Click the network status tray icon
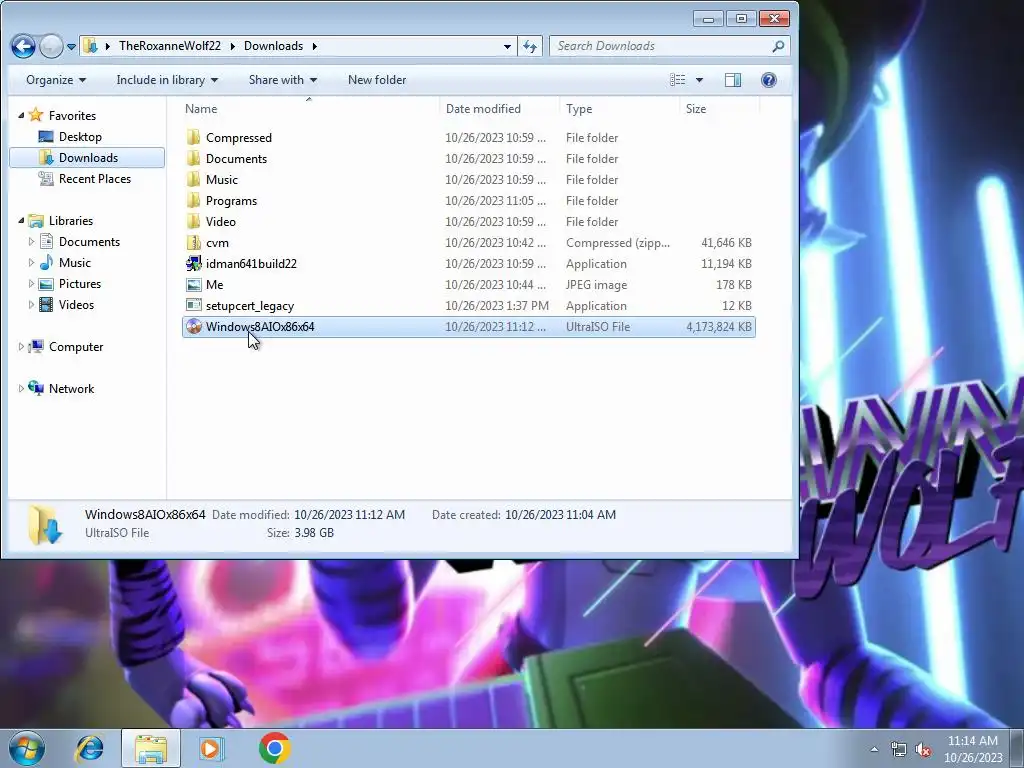The height and width of the screenshot is (768, 1024). point(899,749)
